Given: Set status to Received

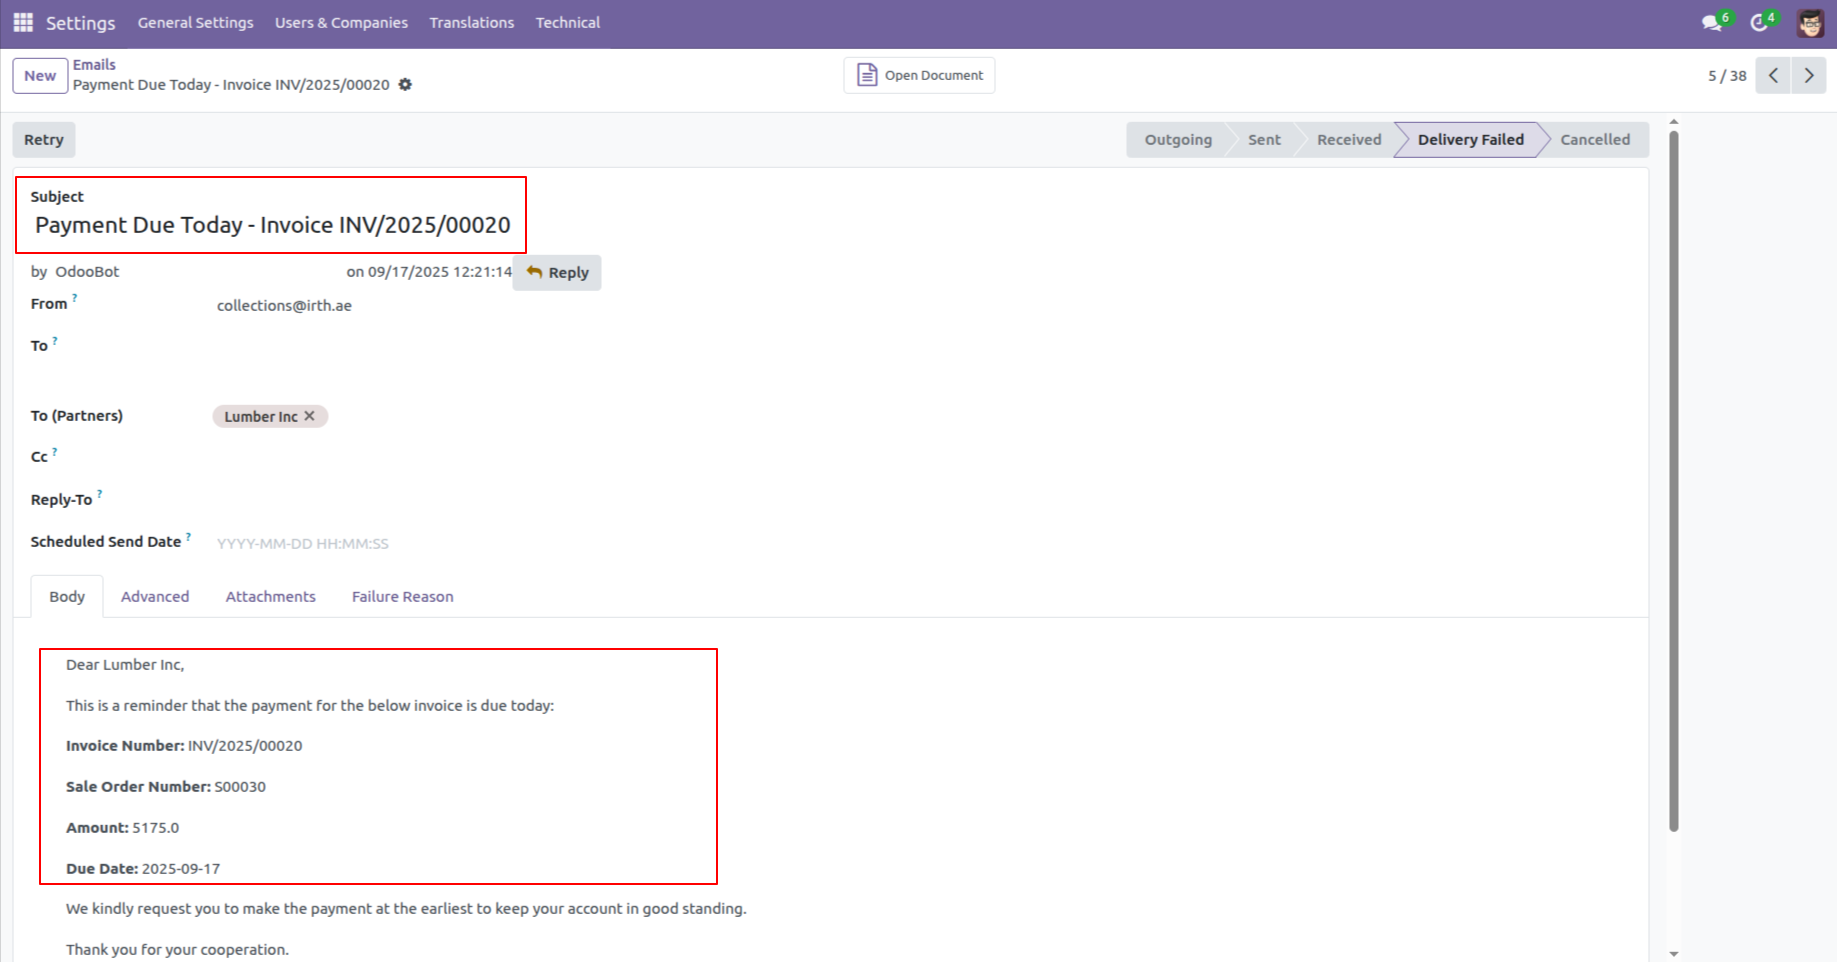Looking at the screenshot, I should point(1349,140).
